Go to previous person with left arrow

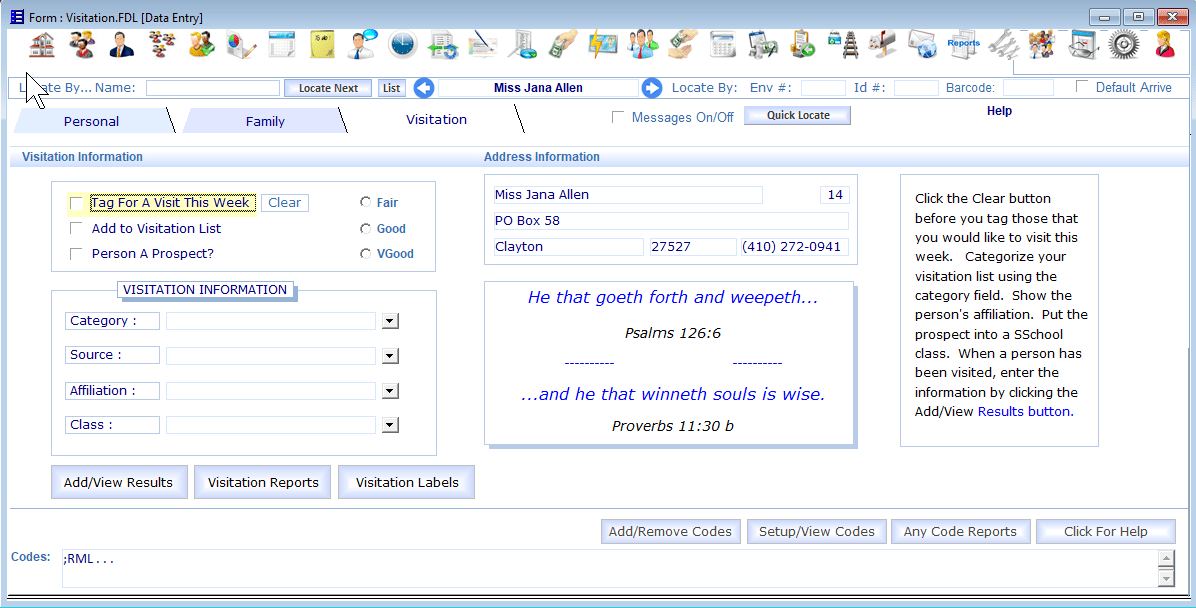424,88
